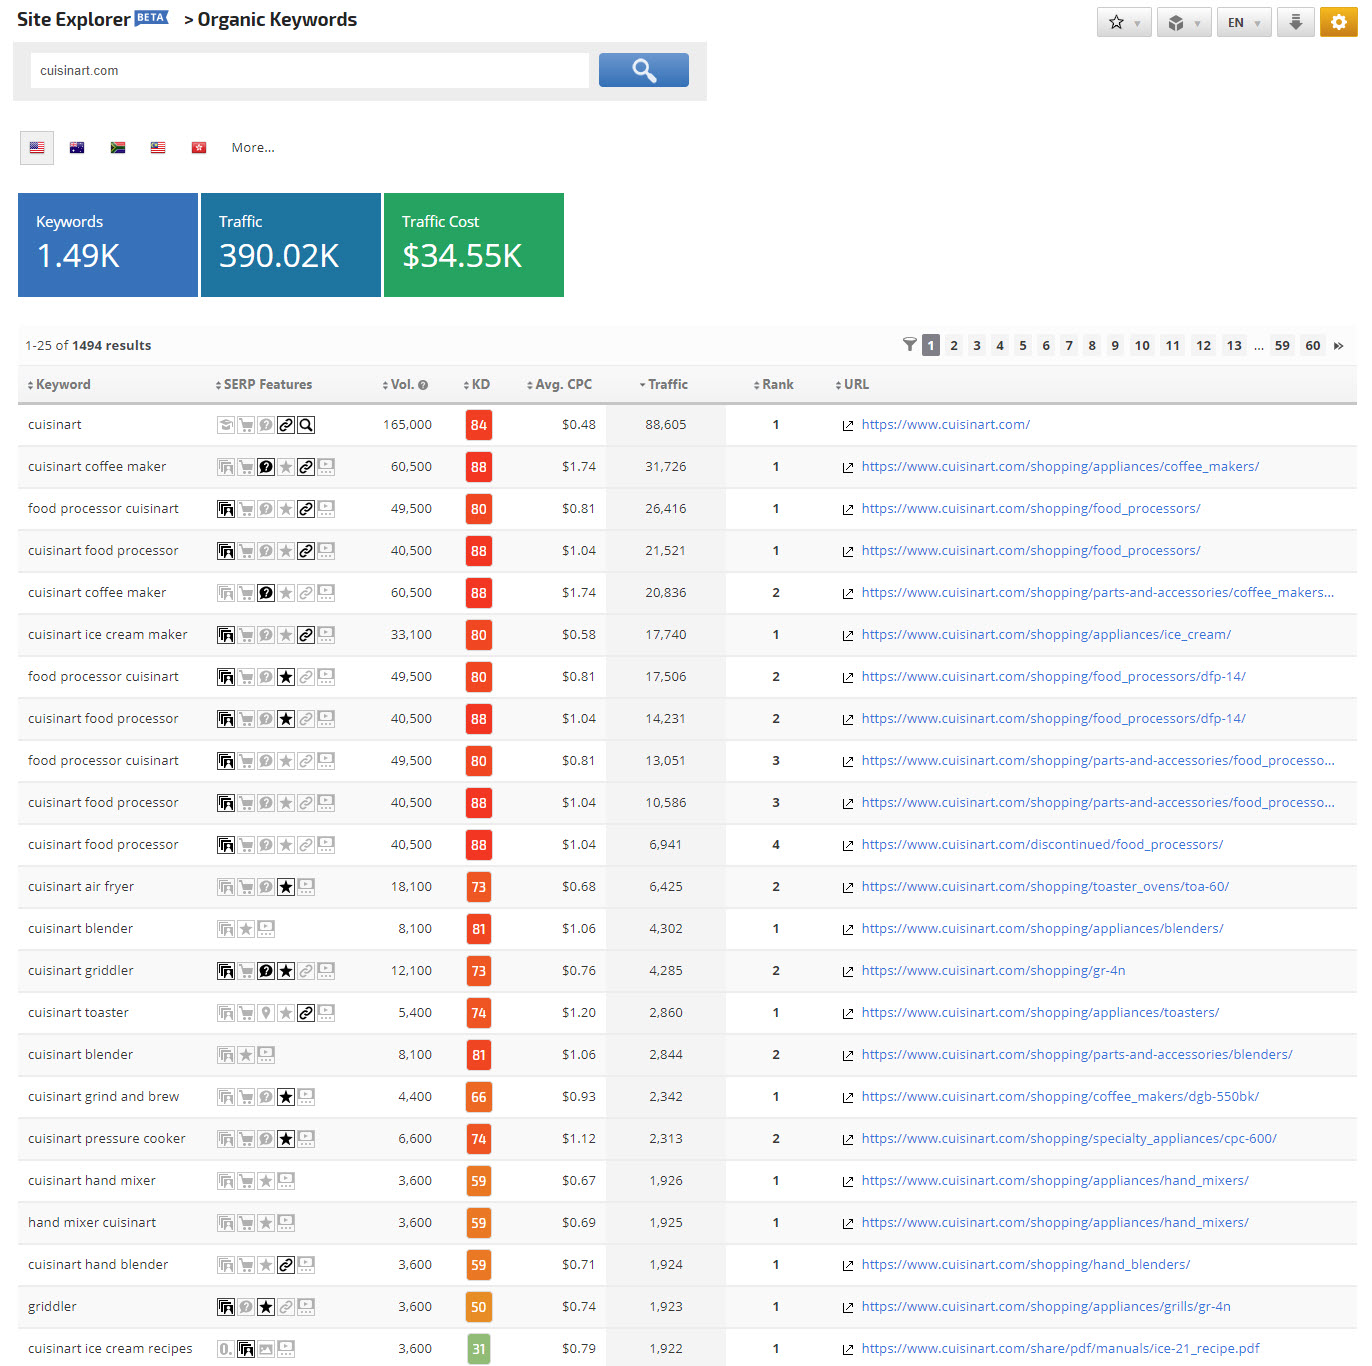This screenshot has width=1372, height=1366.
Task: Open the EN language dropdown
Action: pos(1243,22)
